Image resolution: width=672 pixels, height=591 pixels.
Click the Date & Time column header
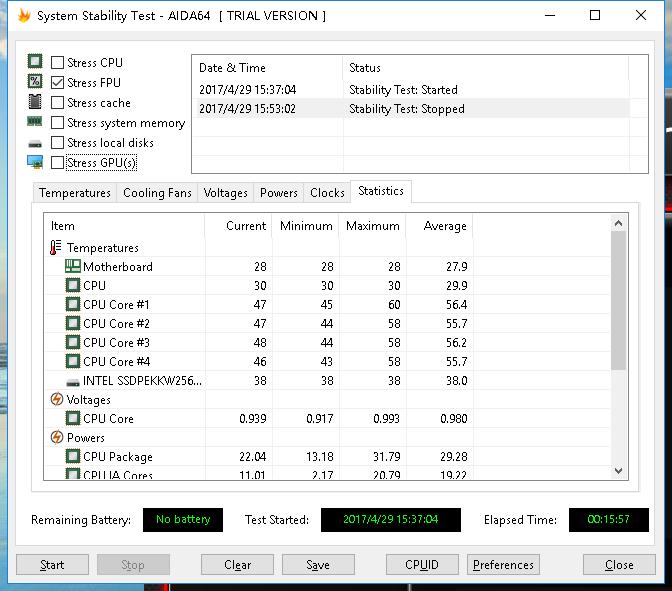(x=267, y=67)
